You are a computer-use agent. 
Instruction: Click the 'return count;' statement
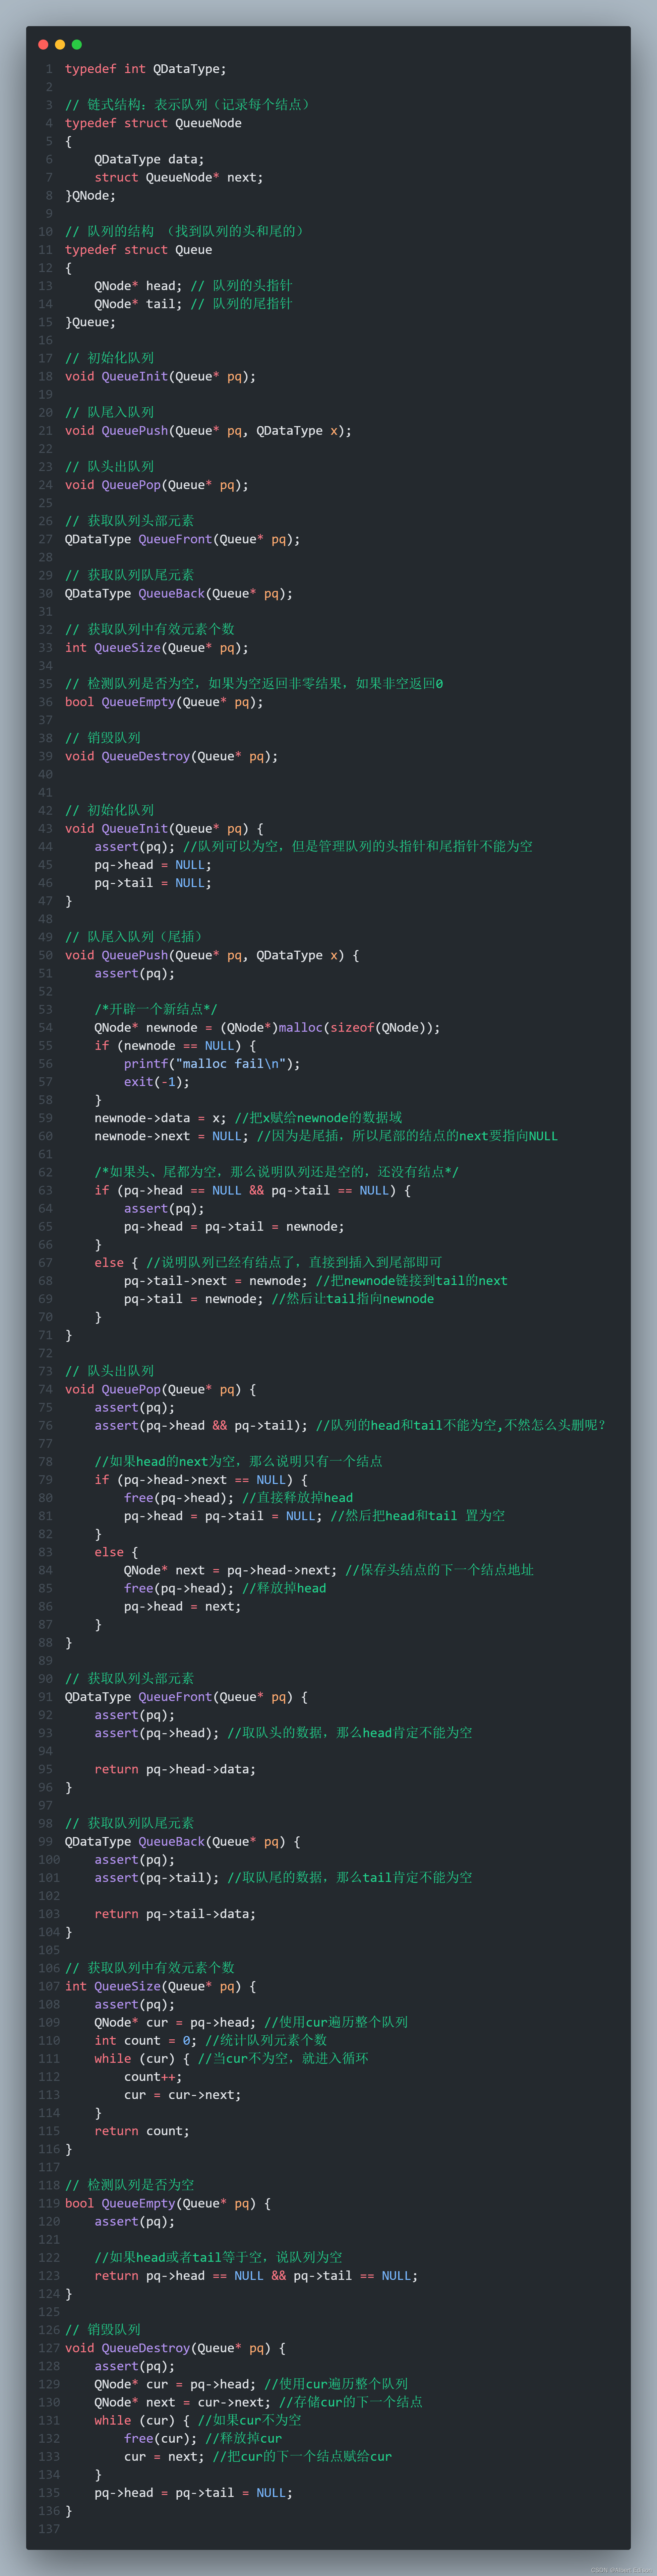[142, 2131]
